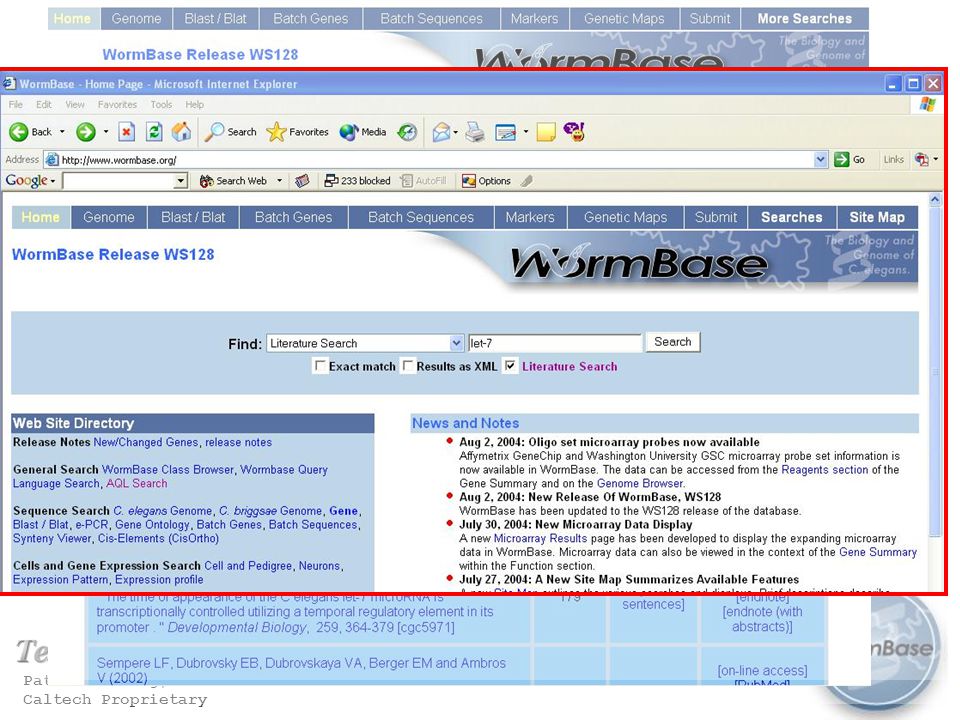Click the Go button next to the address bar
960x720 pixels.
tap(850, 160)
